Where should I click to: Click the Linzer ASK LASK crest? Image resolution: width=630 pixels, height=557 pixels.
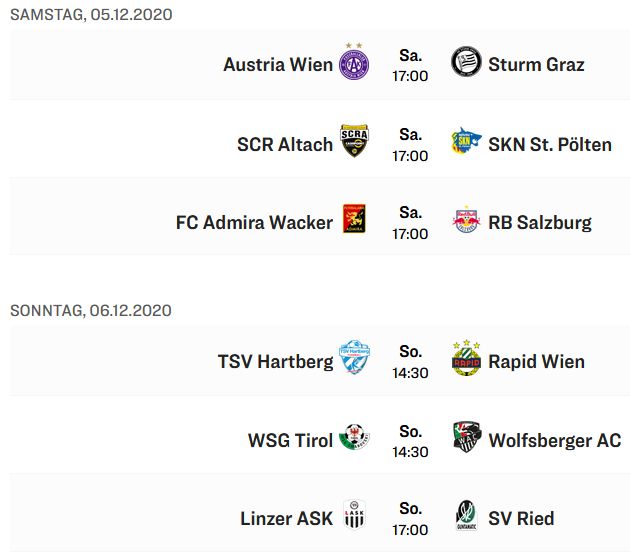pyautogui.click(x=354, y=515)
